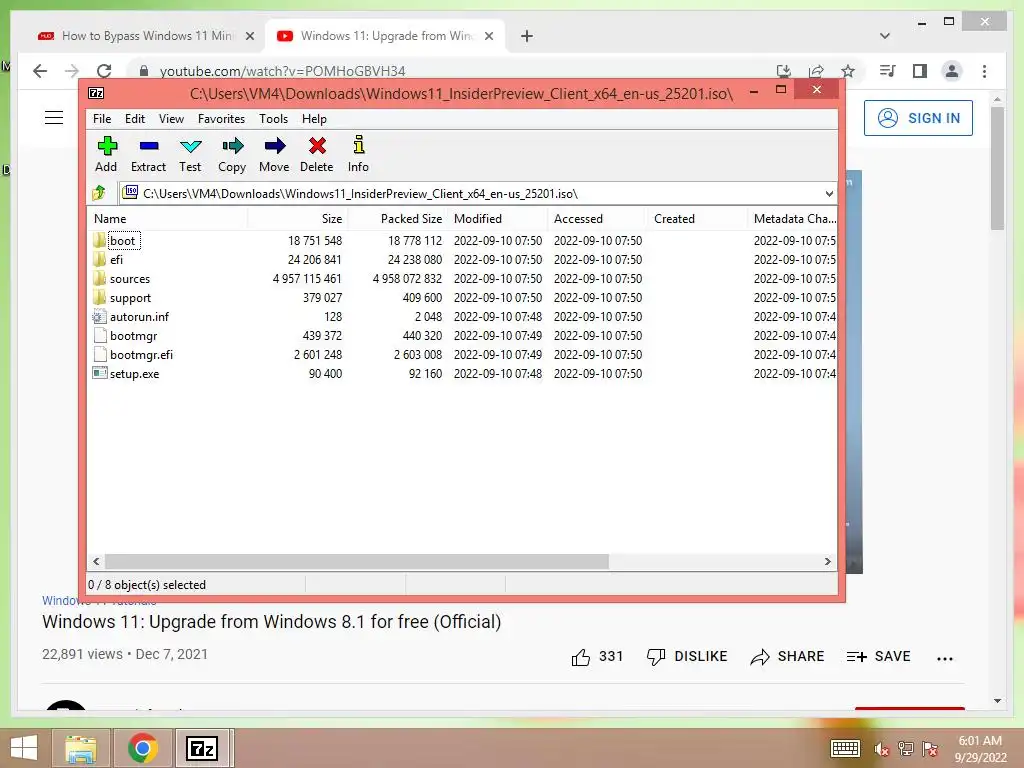Reload the Chrome page
This screenshot has width=1024, height=768.
tap(104, 71)
